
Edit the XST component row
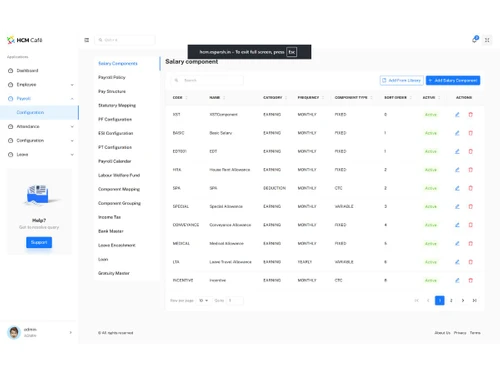click(457, 115)
